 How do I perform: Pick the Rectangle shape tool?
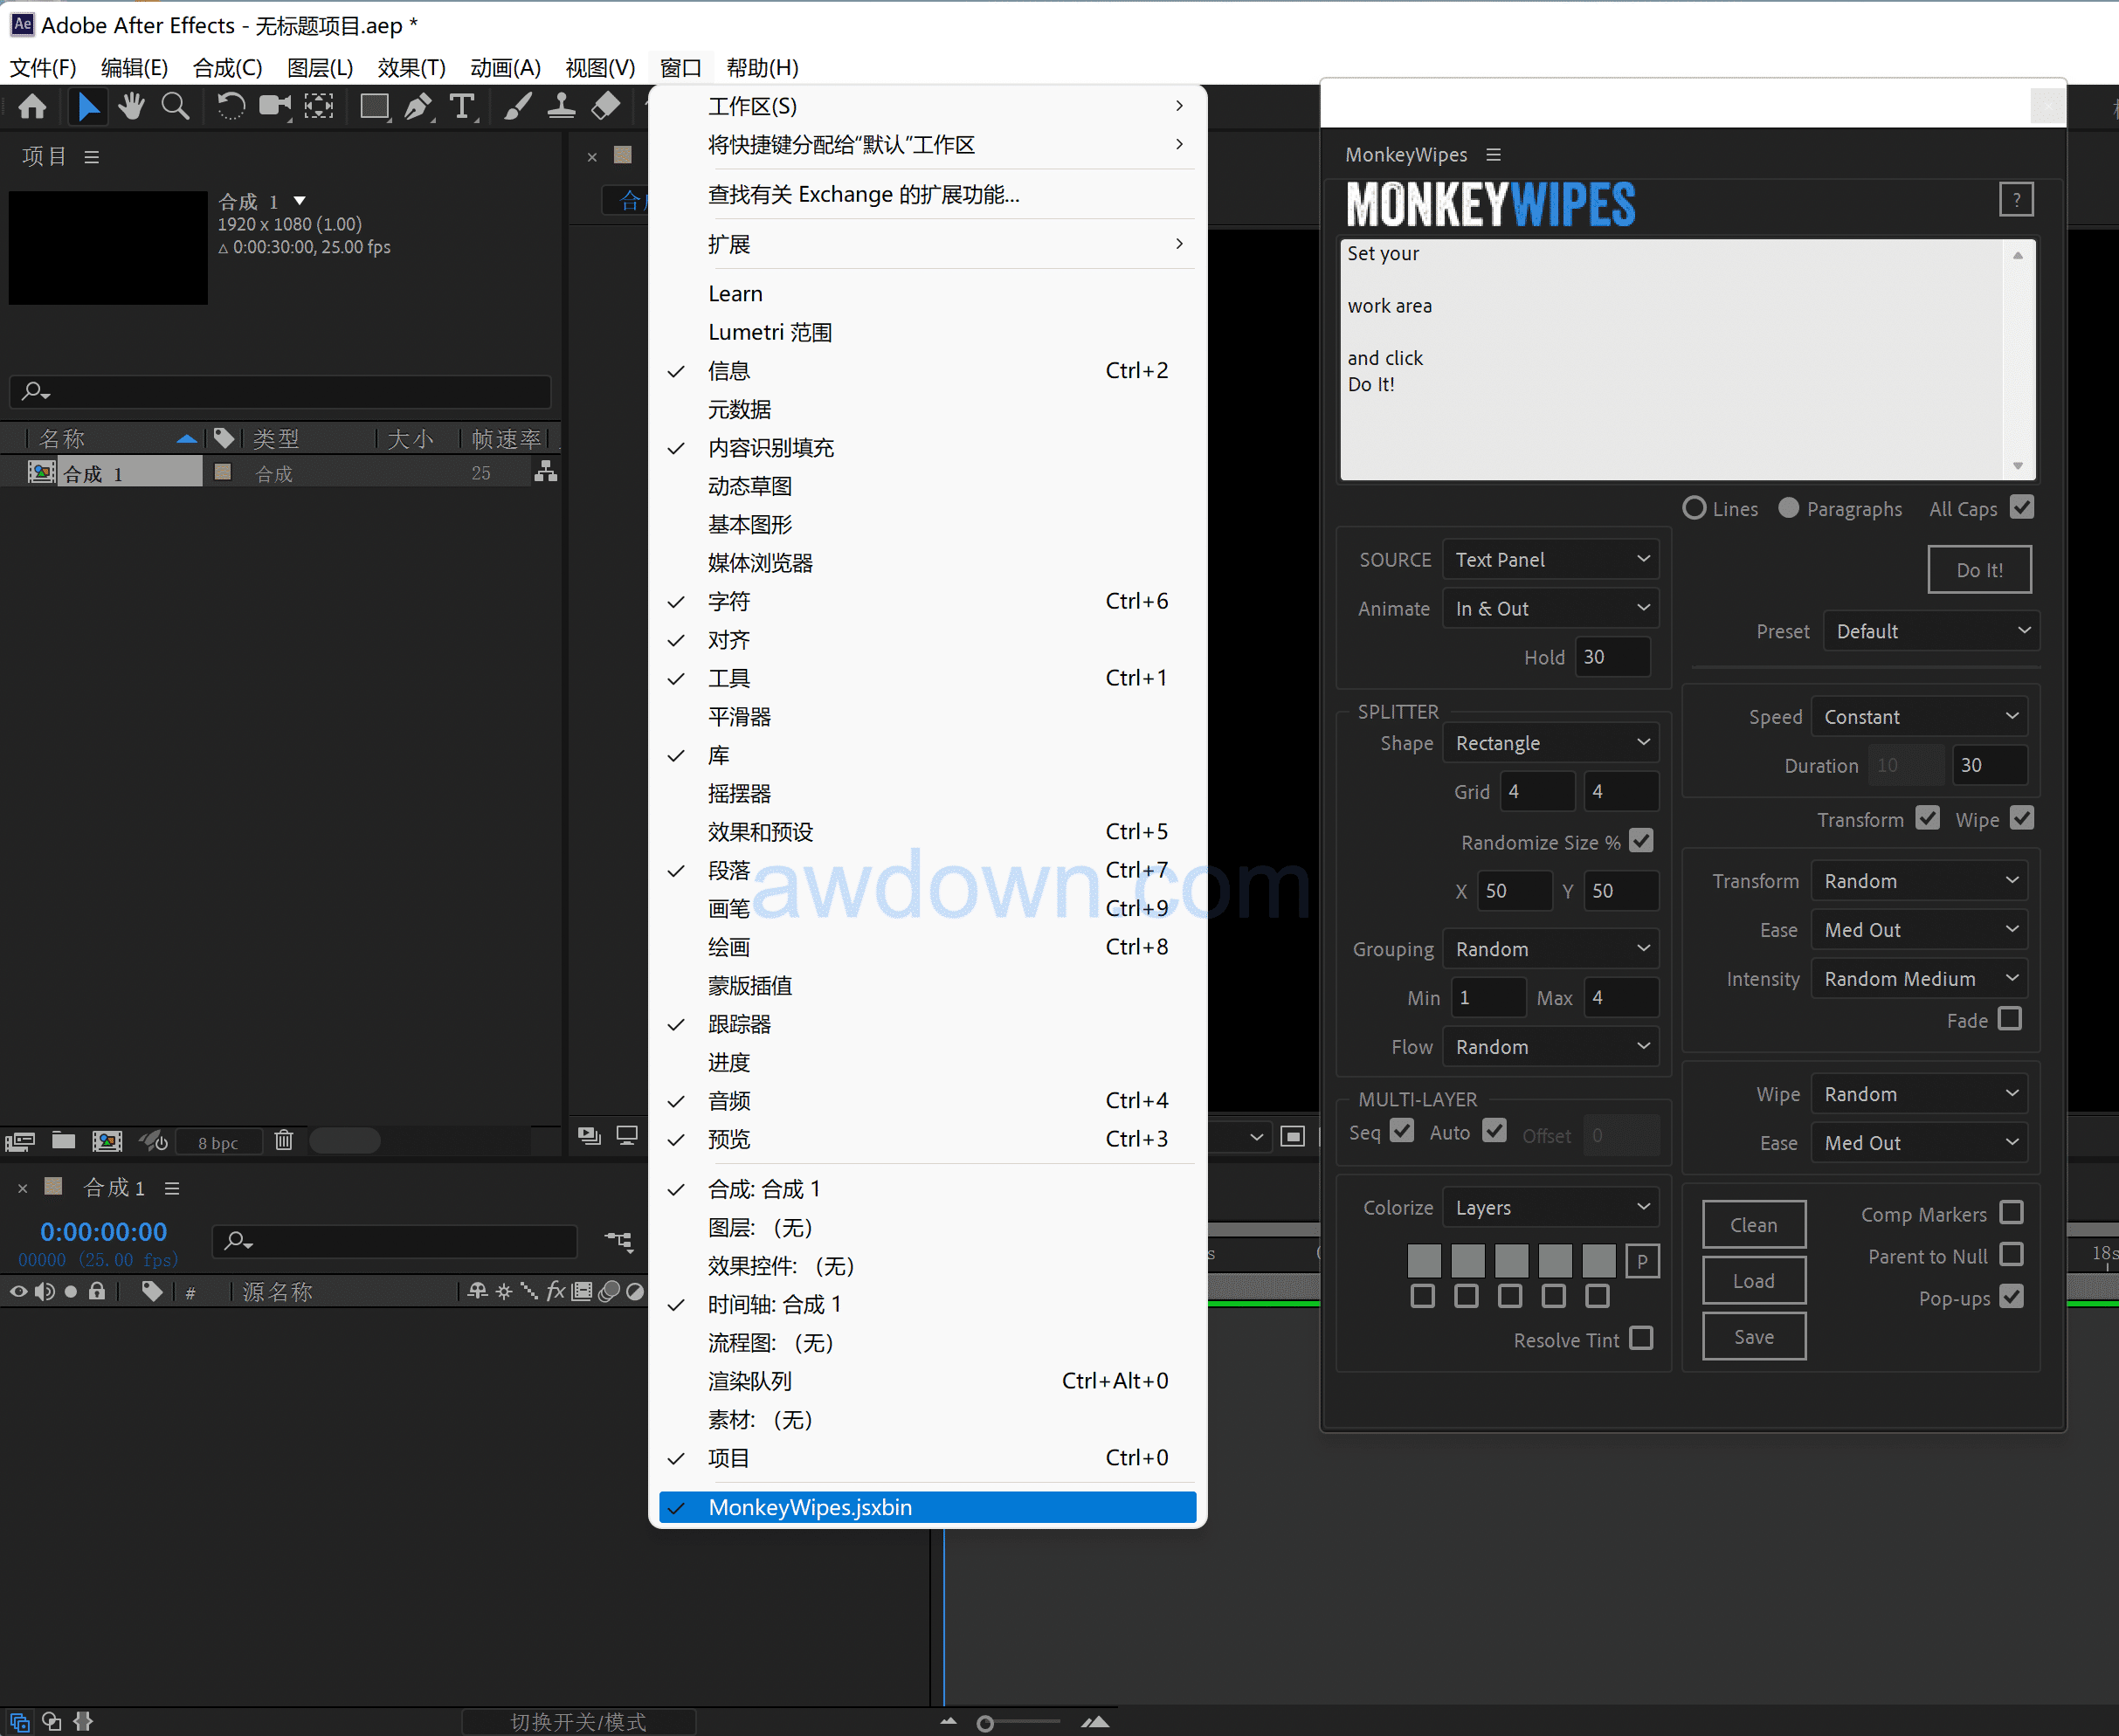[374, 106]
